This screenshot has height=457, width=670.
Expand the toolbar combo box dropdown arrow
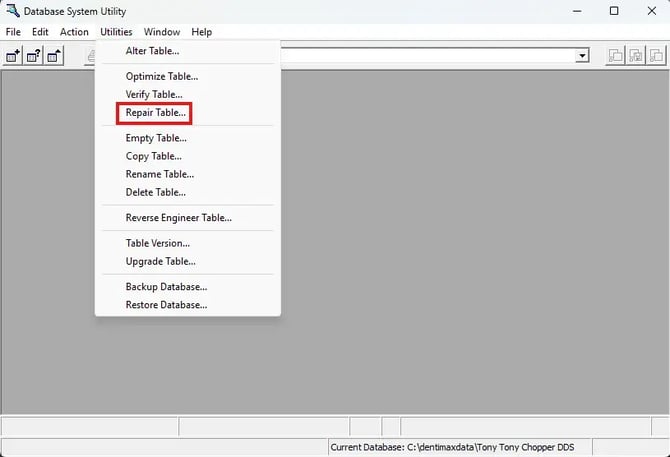(583, 56)
